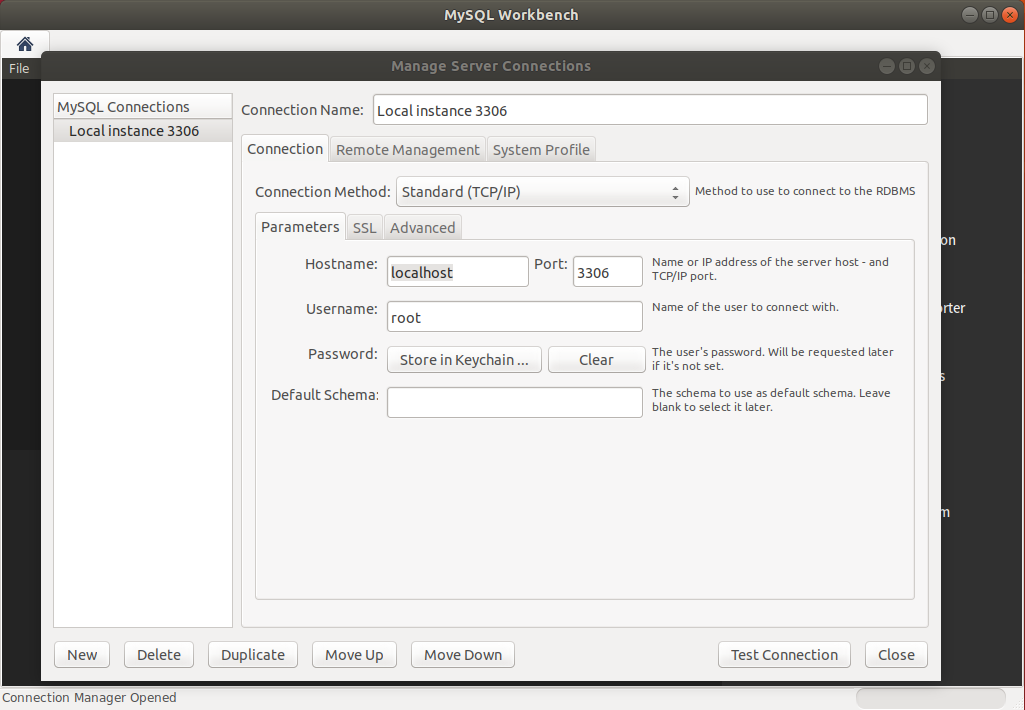Clear the stored password
1025x710 pixels.
click(596, 360)
